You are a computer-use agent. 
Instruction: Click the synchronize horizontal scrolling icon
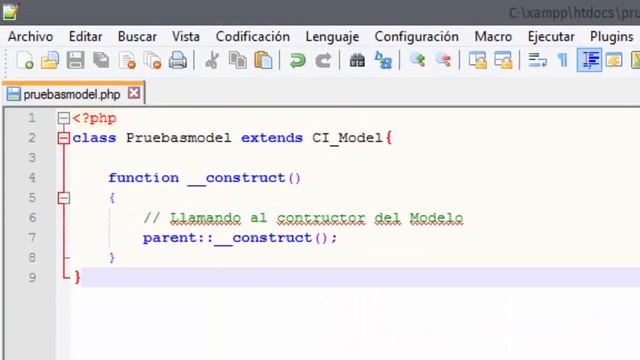503,60
